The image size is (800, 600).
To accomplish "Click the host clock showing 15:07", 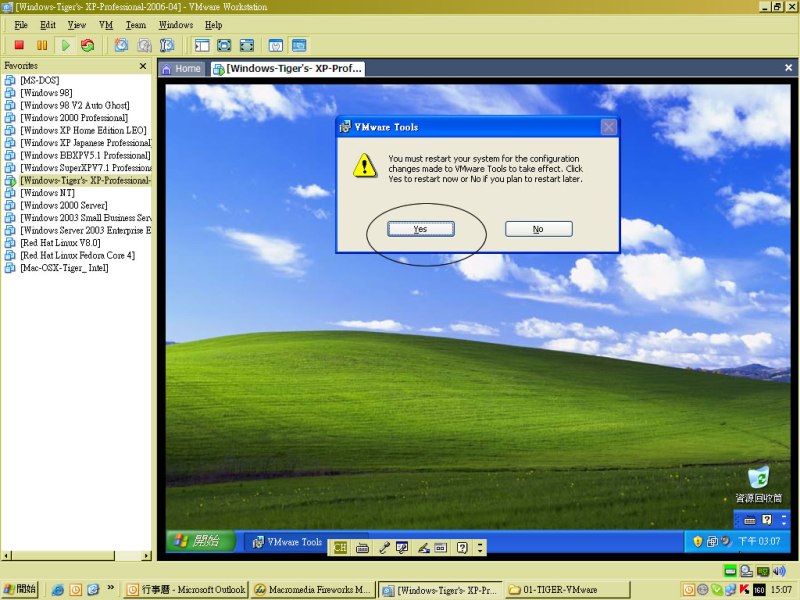I will tap(781, 590).
